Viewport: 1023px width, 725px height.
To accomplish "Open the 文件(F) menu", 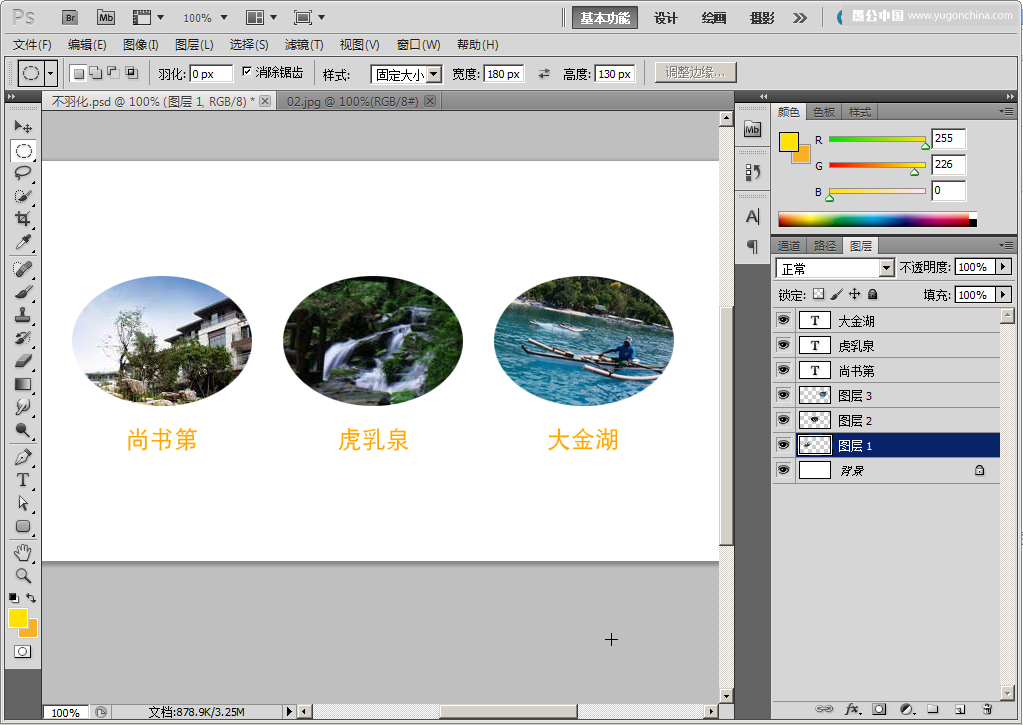I will [32, 45].
